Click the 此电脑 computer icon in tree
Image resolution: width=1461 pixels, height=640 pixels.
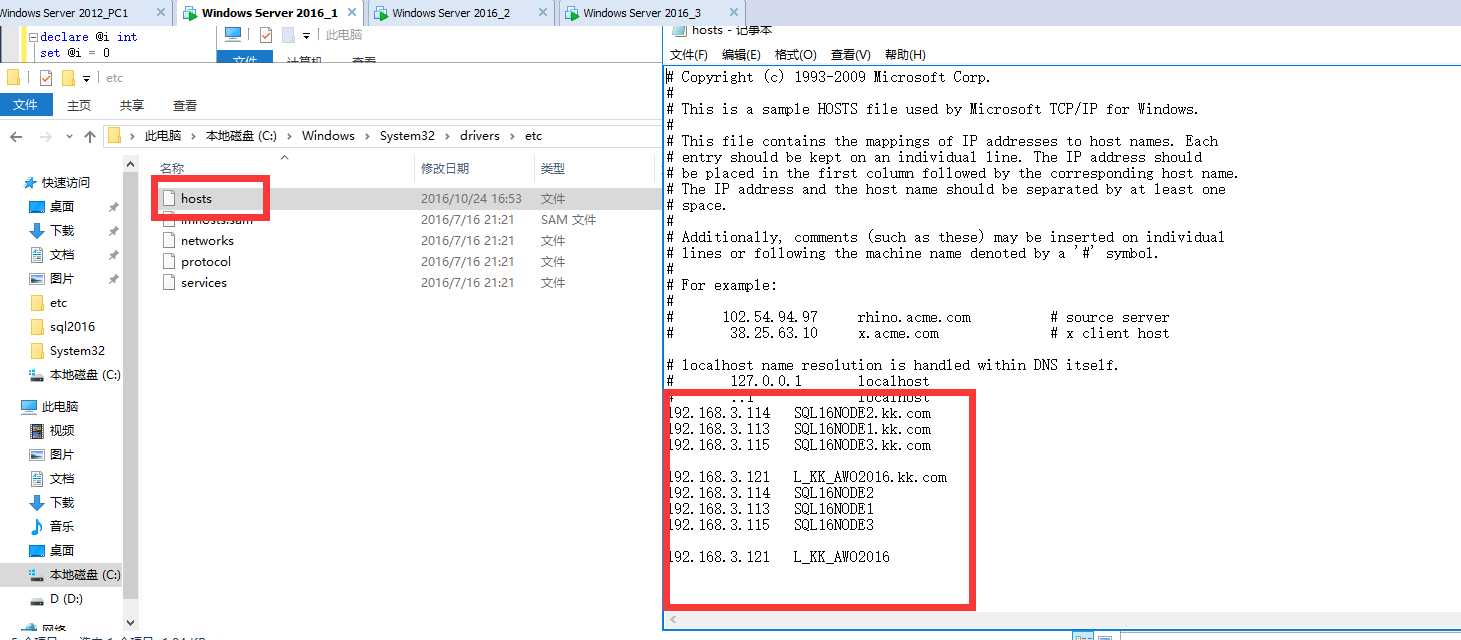(30, 407)
